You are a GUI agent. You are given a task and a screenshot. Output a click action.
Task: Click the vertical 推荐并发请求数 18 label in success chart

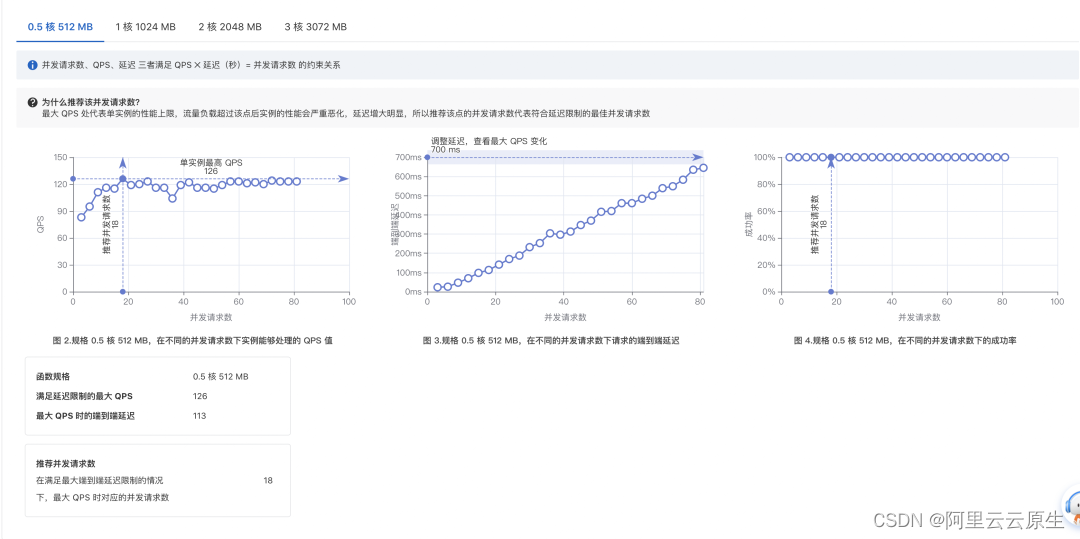pos(818,224)
